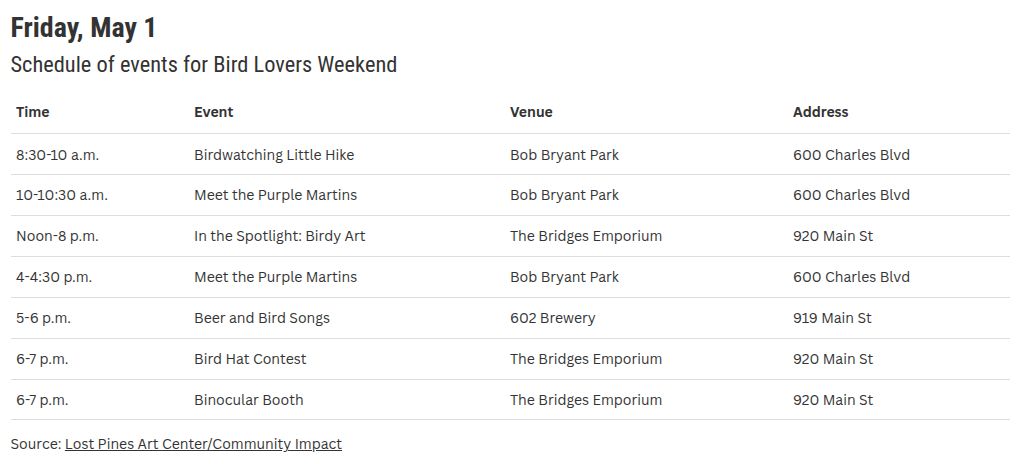Click In the Spotlight: Birdy Art event
The image size is (1020, 464).
[280, 236]
